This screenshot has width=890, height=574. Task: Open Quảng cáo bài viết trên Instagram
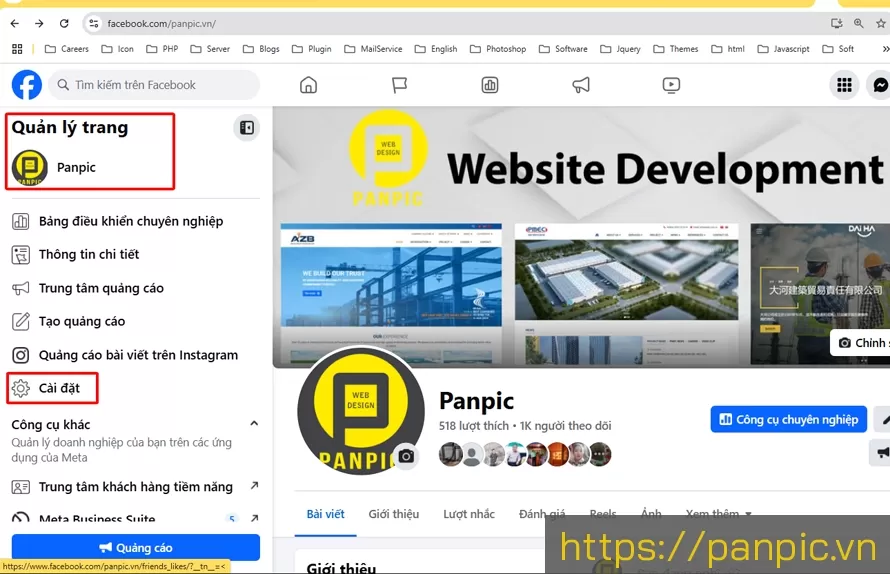[136, 355]
